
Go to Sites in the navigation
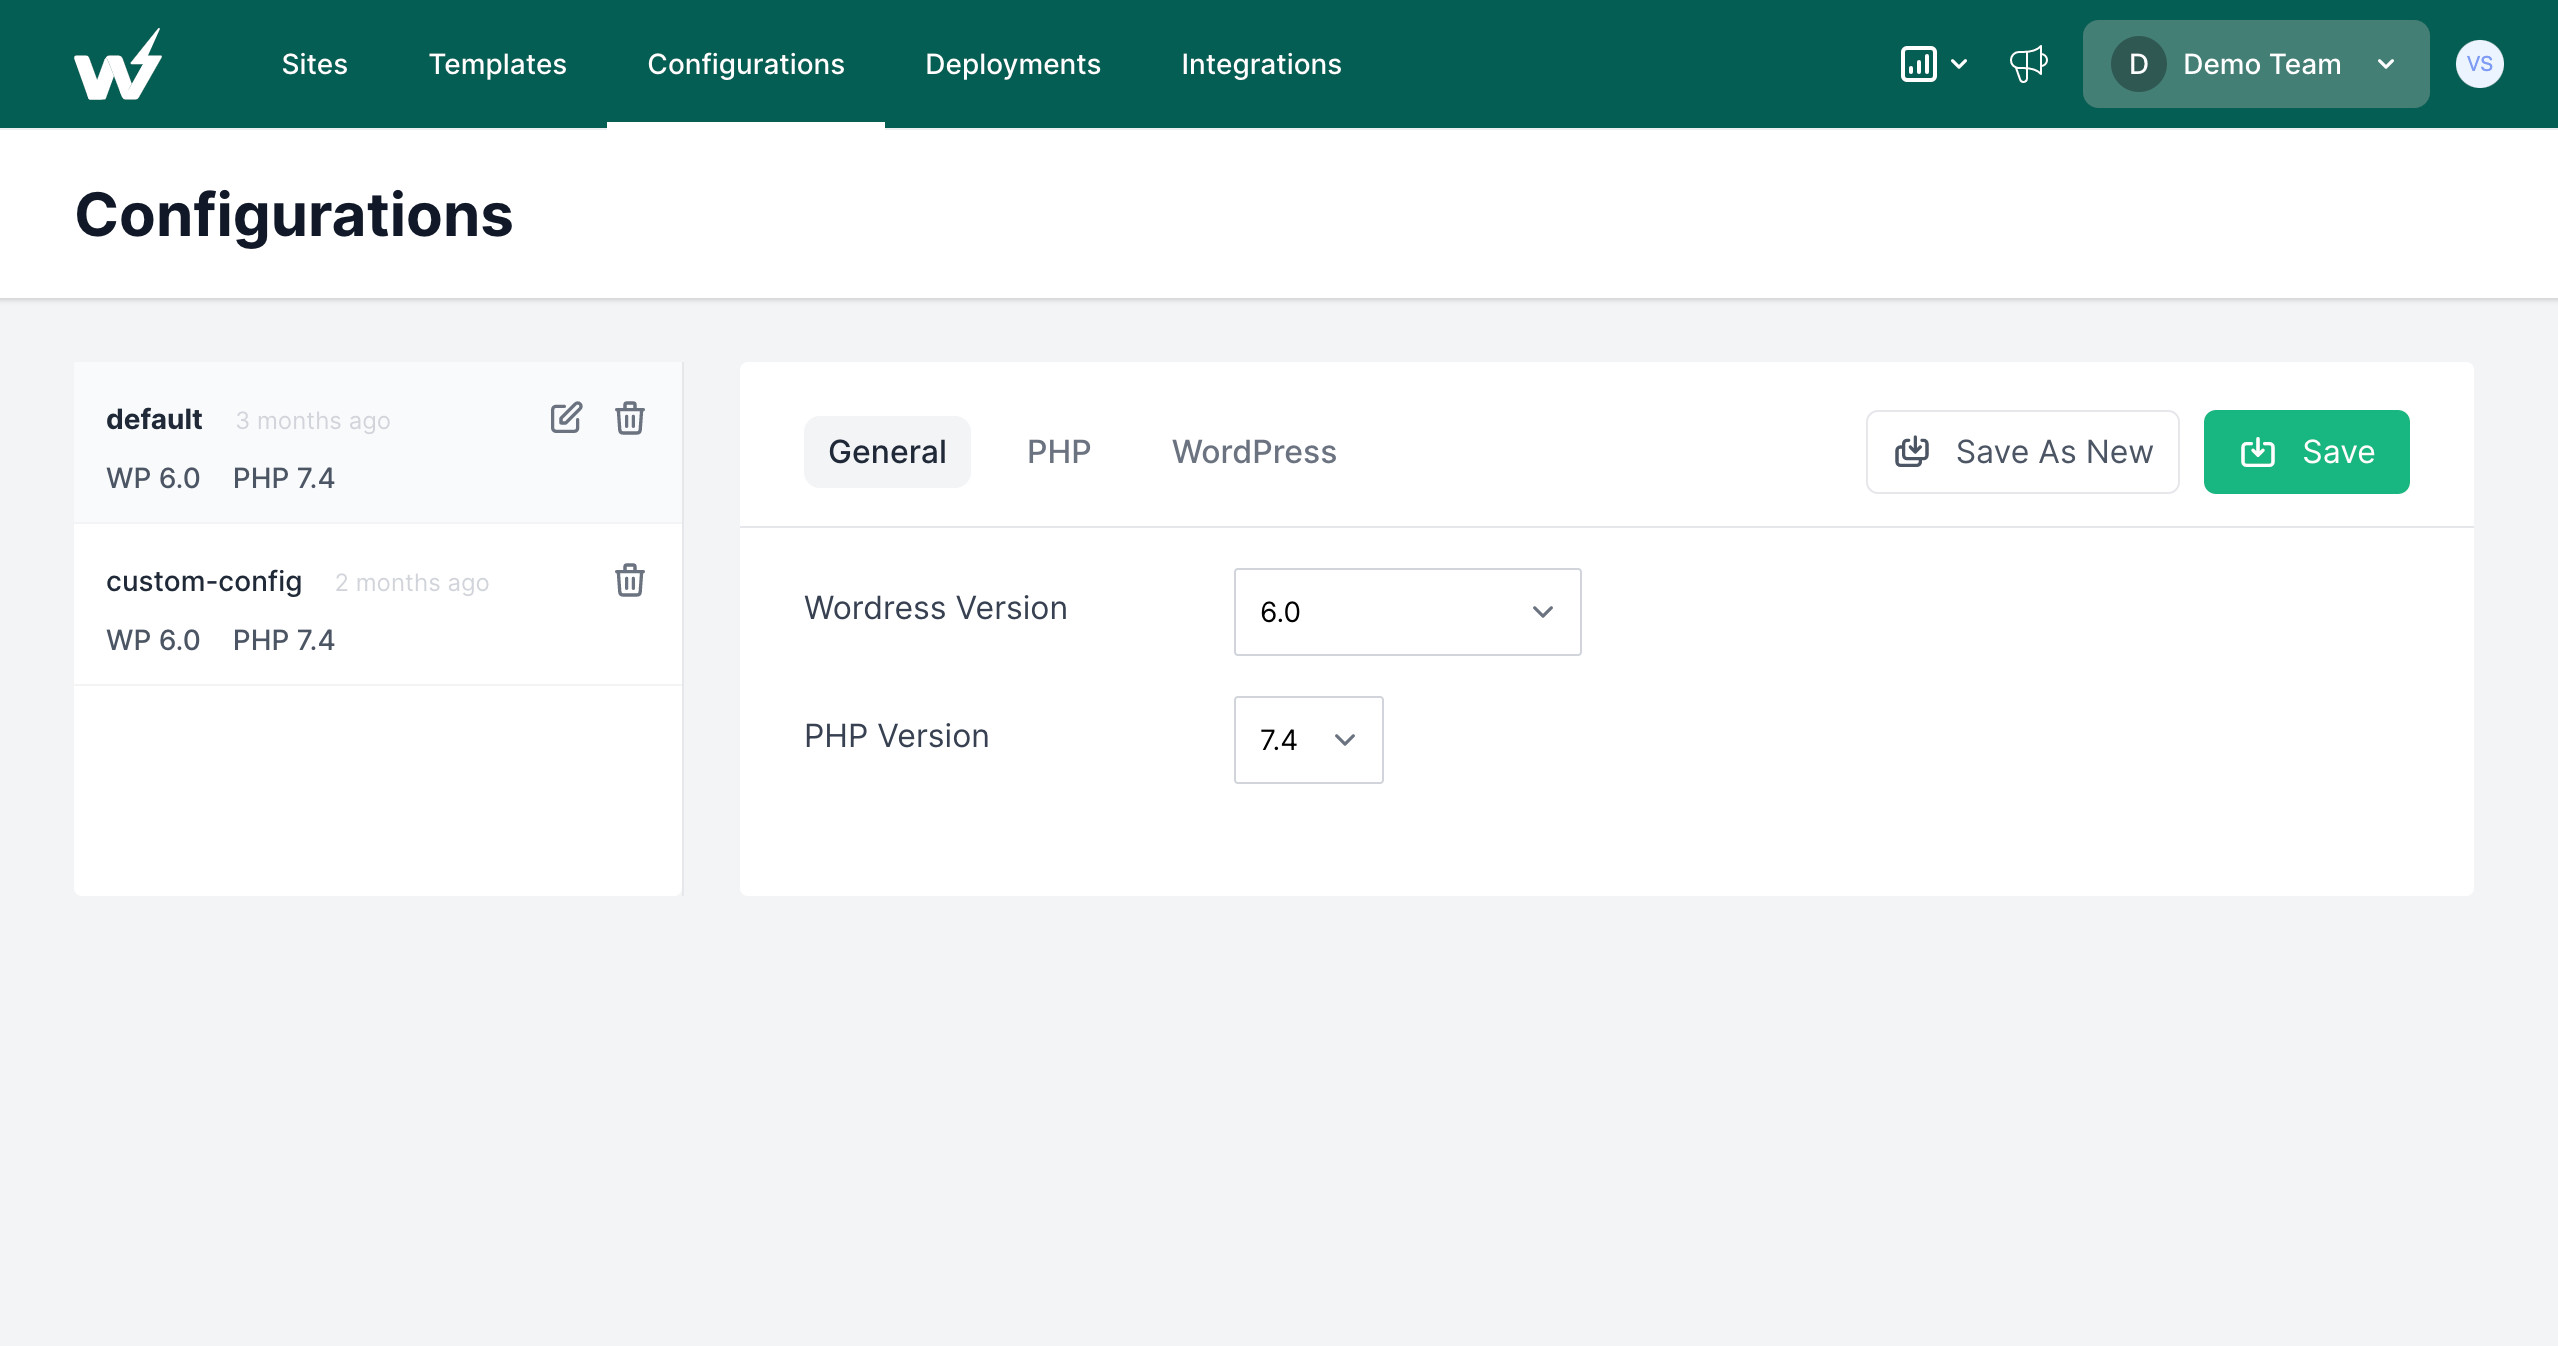314,64
